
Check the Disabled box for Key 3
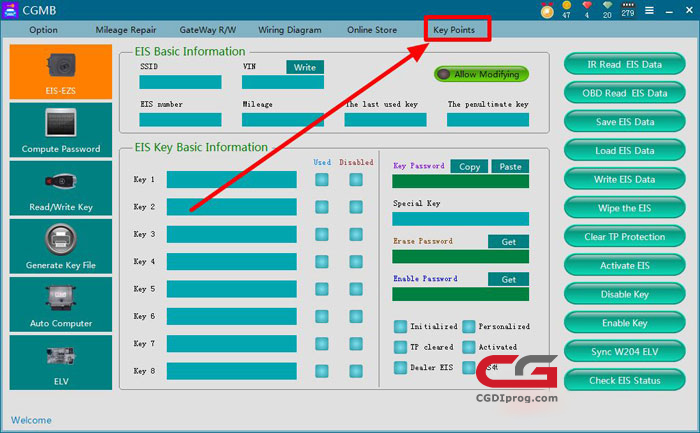click(356, 234)
